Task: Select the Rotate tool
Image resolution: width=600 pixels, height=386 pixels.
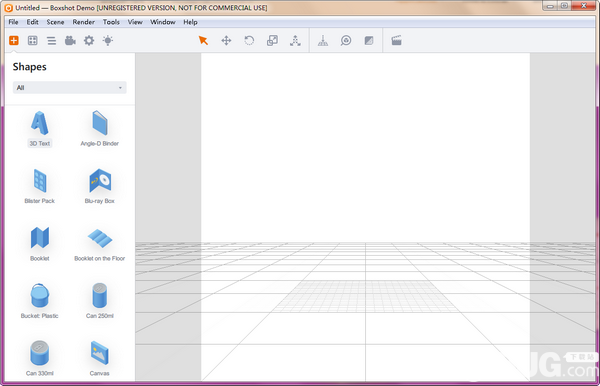Action: coord(249,40)
